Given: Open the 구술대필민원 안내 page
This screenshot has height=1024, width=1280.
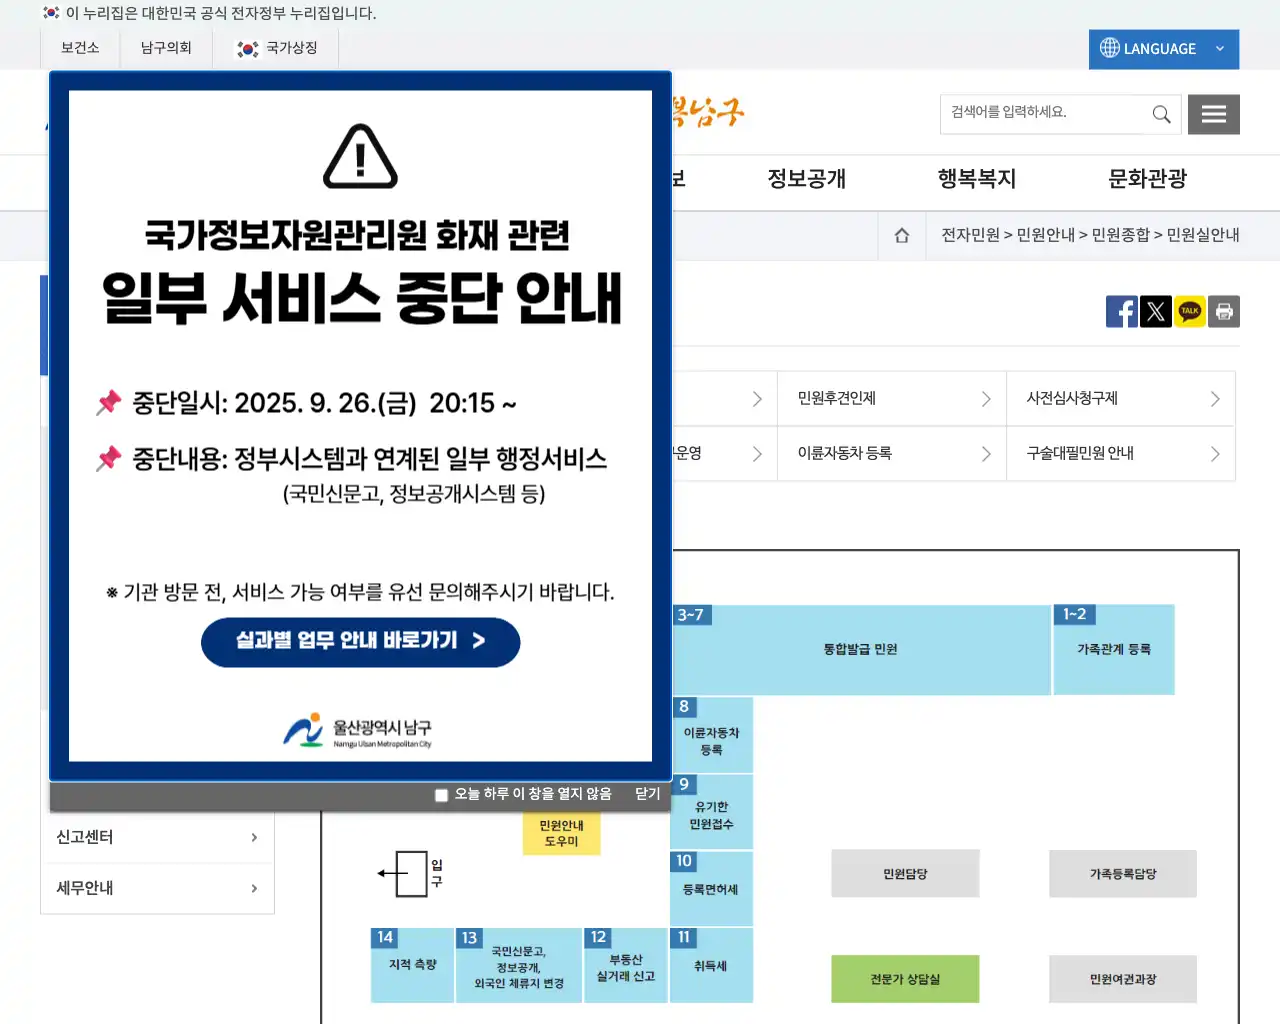Looking at the screenshot, I should click(1080, 453).
